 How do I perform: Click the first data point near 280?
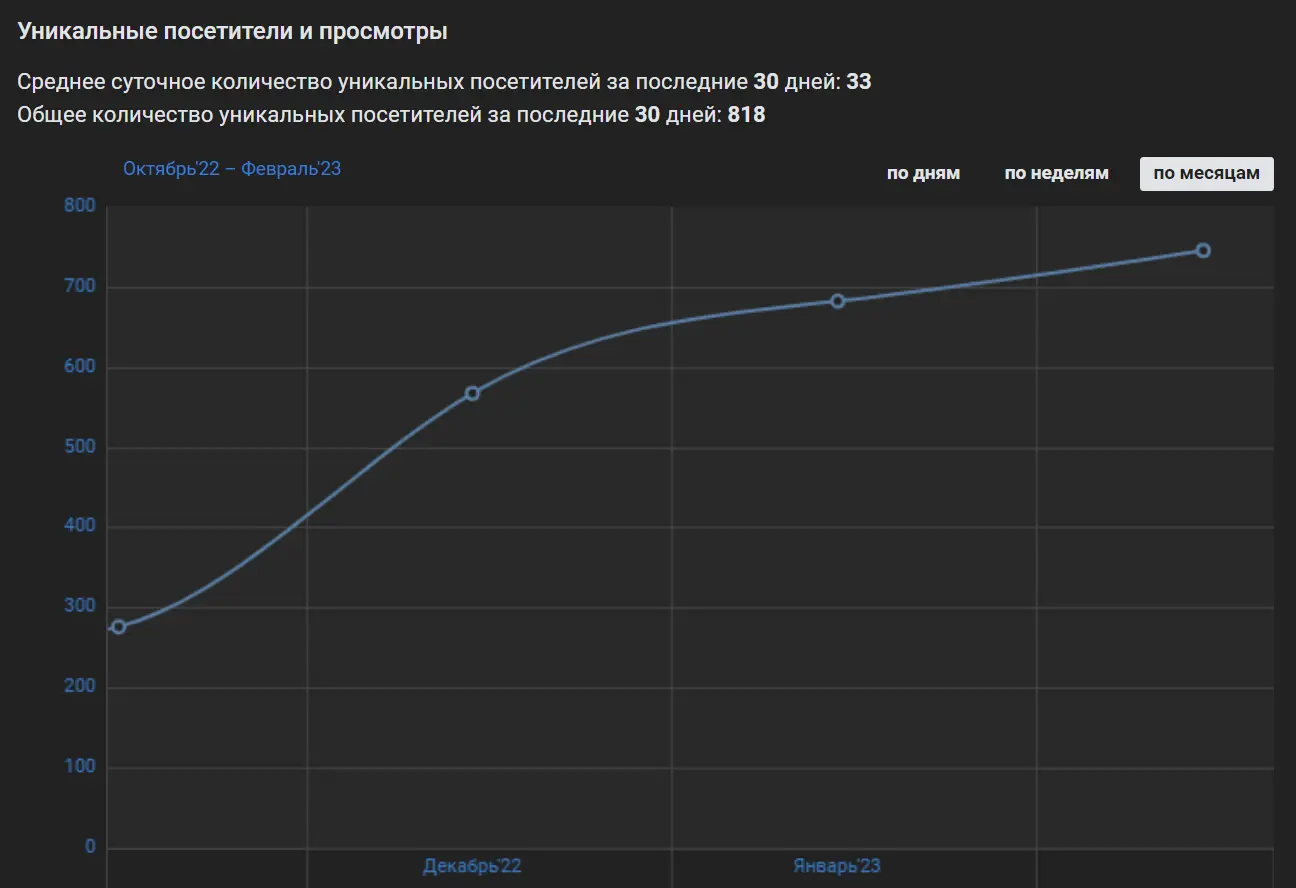[119, 627]
